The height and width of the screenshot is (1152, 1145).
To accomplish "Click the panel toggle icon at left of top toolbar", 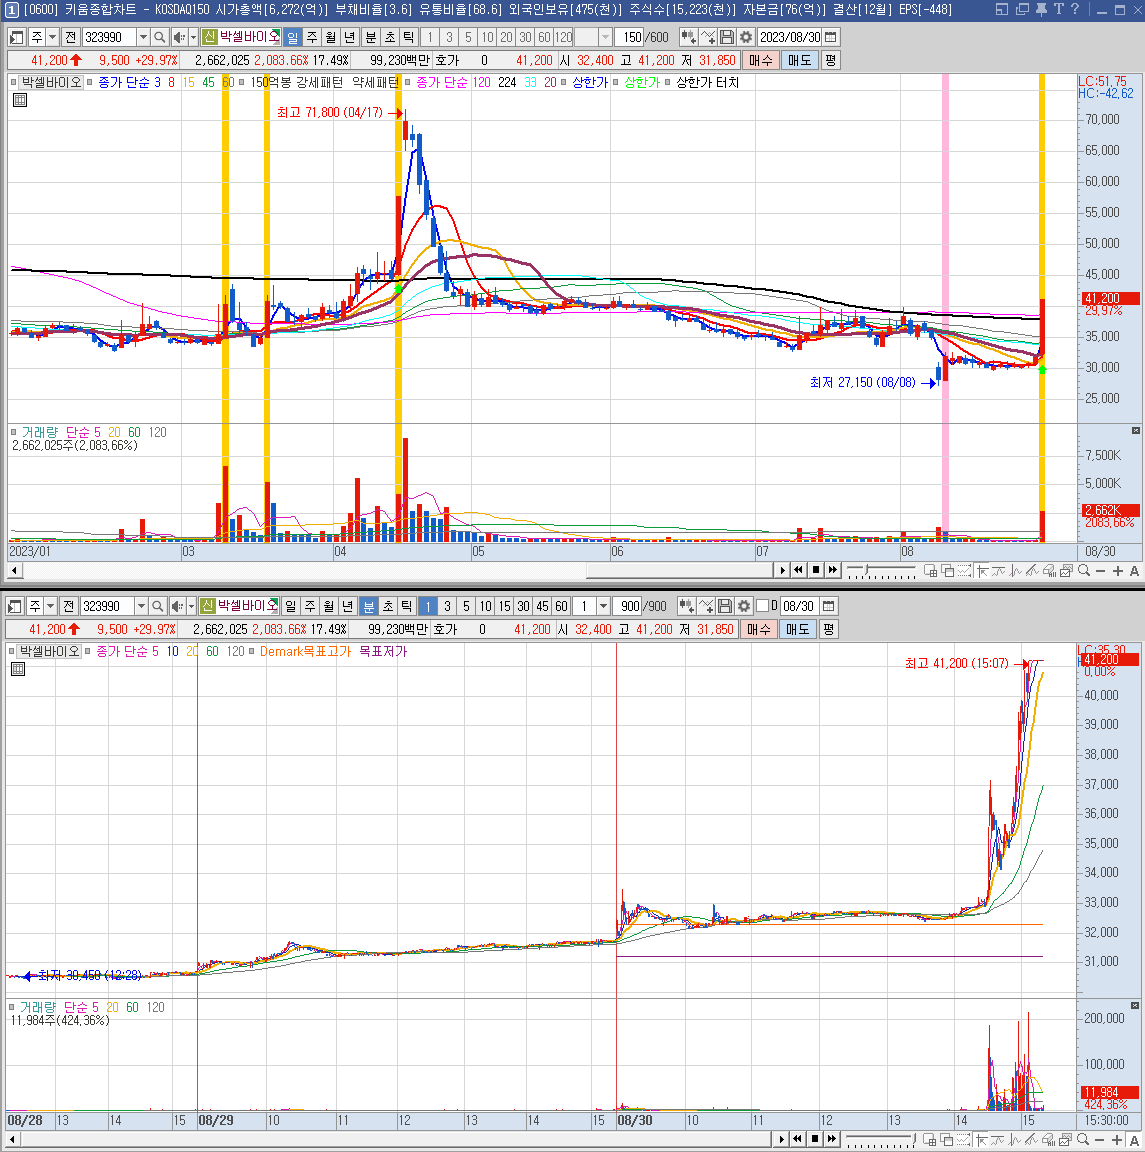I will (17, 37).
